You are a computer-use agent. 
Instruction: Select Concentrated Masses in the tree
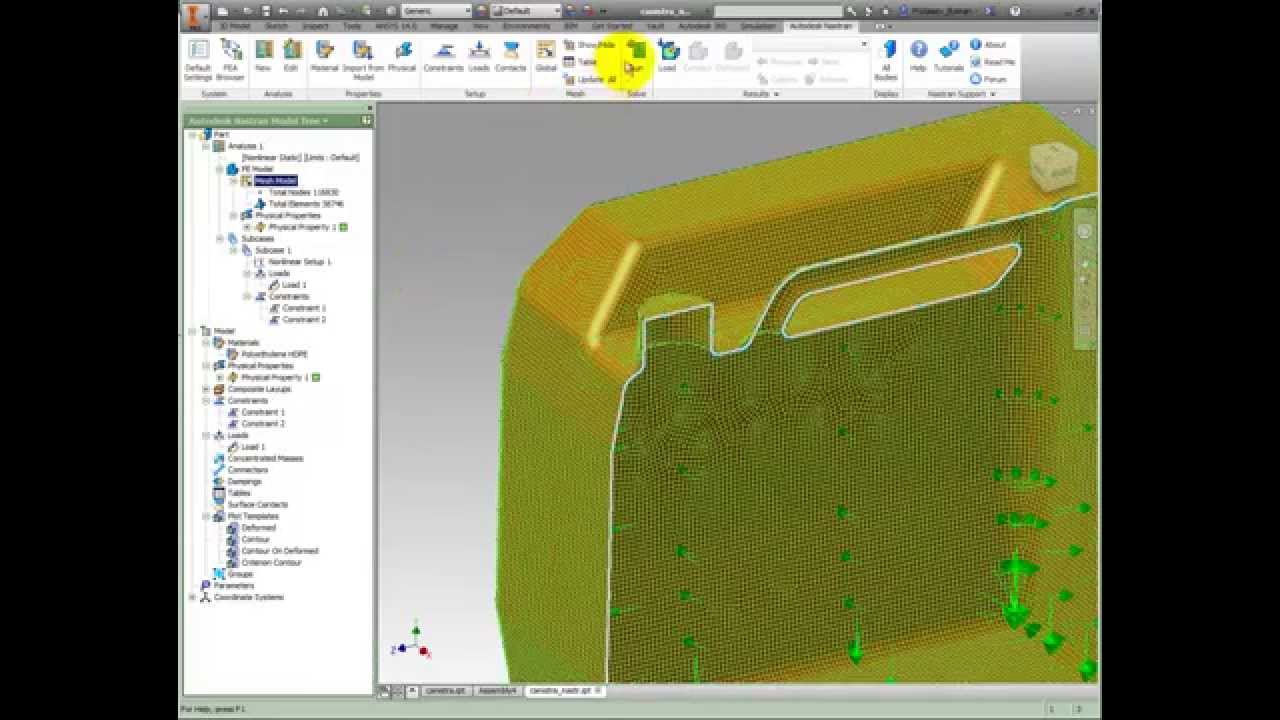click(265, 458)
